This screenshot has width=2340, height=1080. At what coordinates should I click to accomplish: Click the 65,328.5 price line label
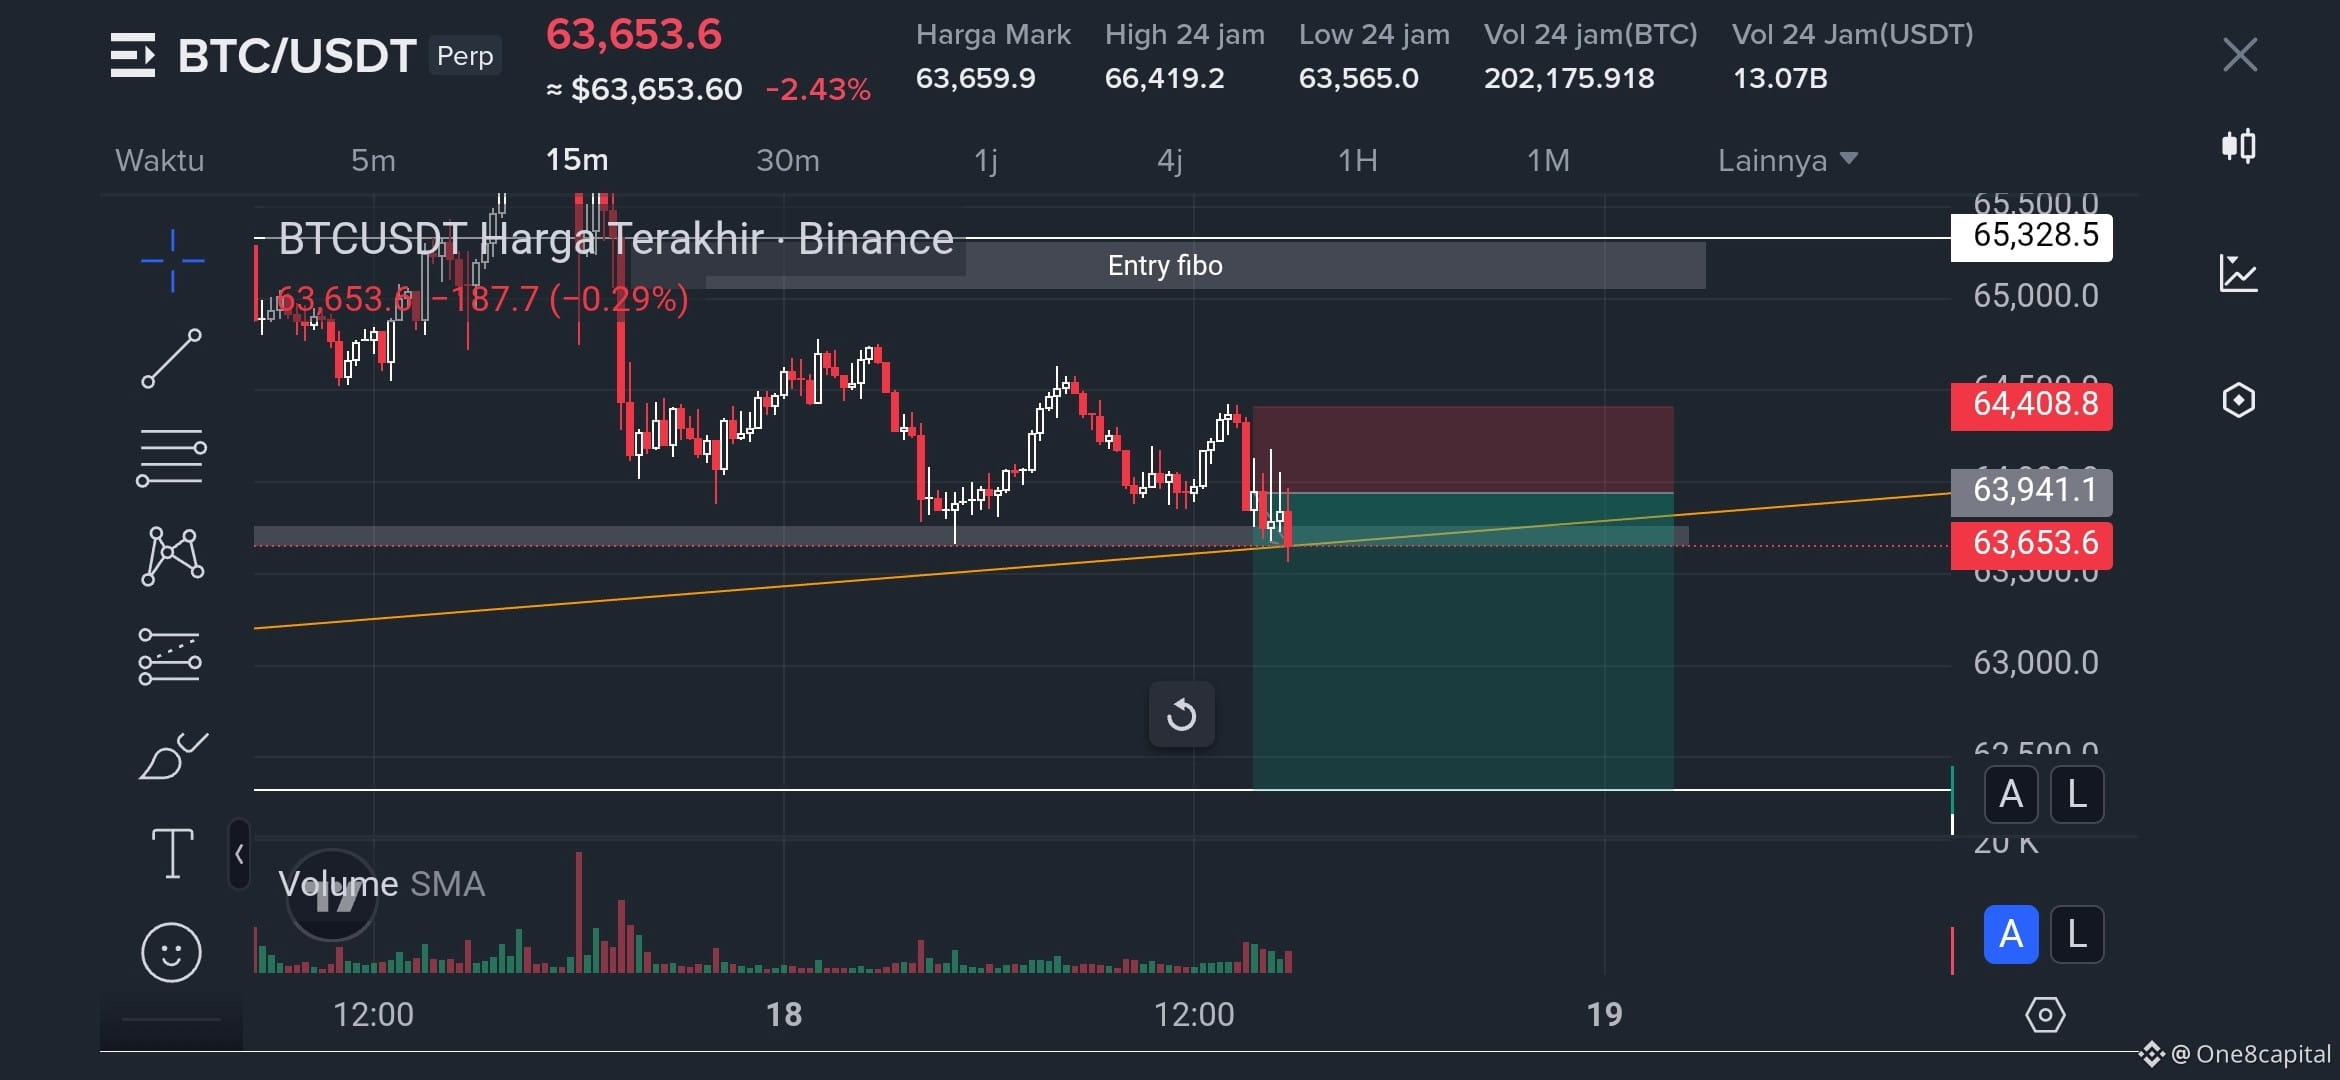pos(2032,237)
